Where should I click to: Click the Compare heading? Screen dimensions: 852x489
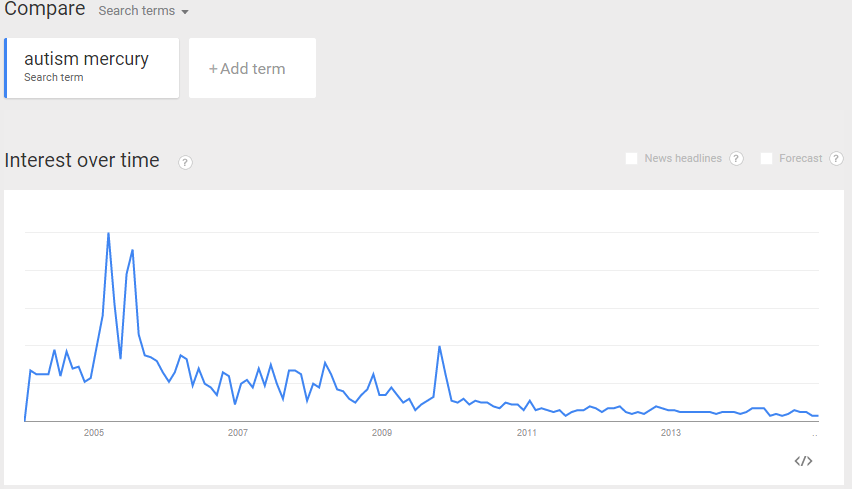click(x=44, y=10)
